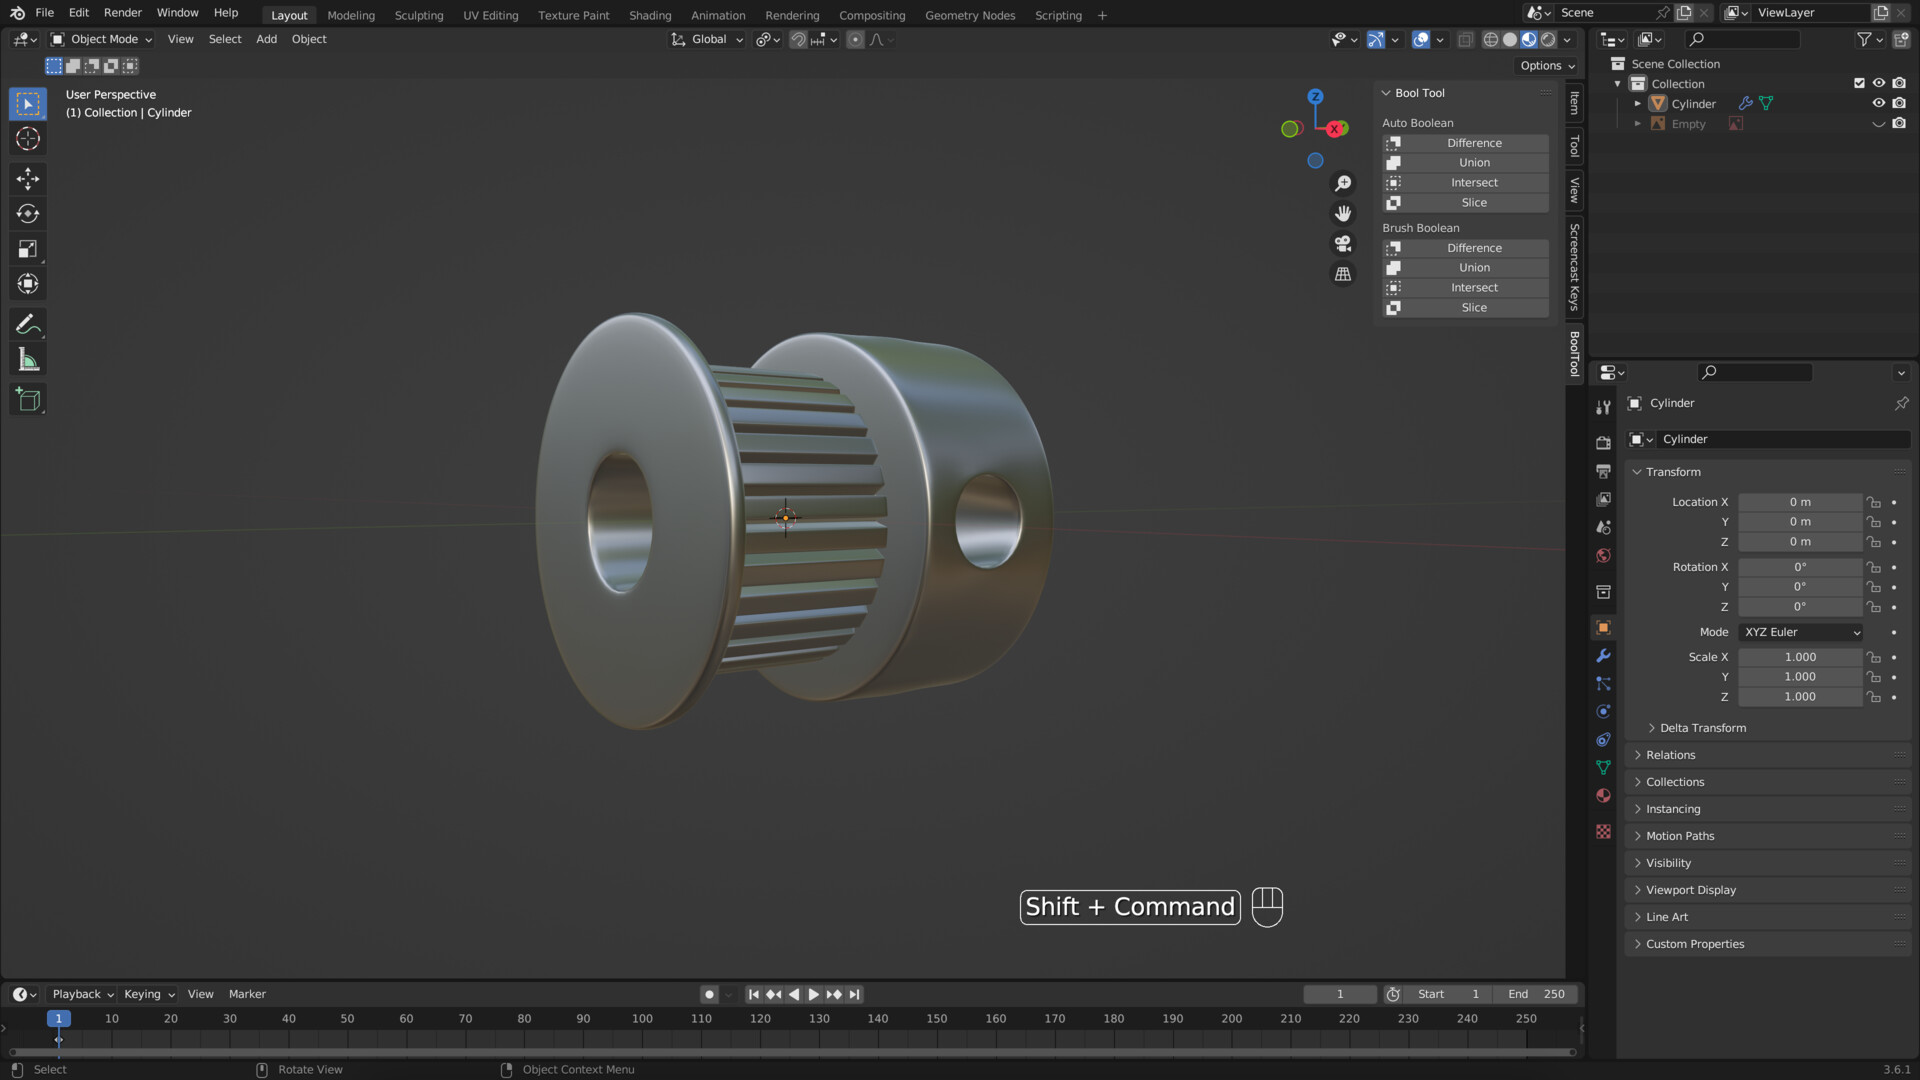Screen dimensions: 1920x1080
Task: Collapse the Collection in the outliner
Action: (x=1616, y=83)
